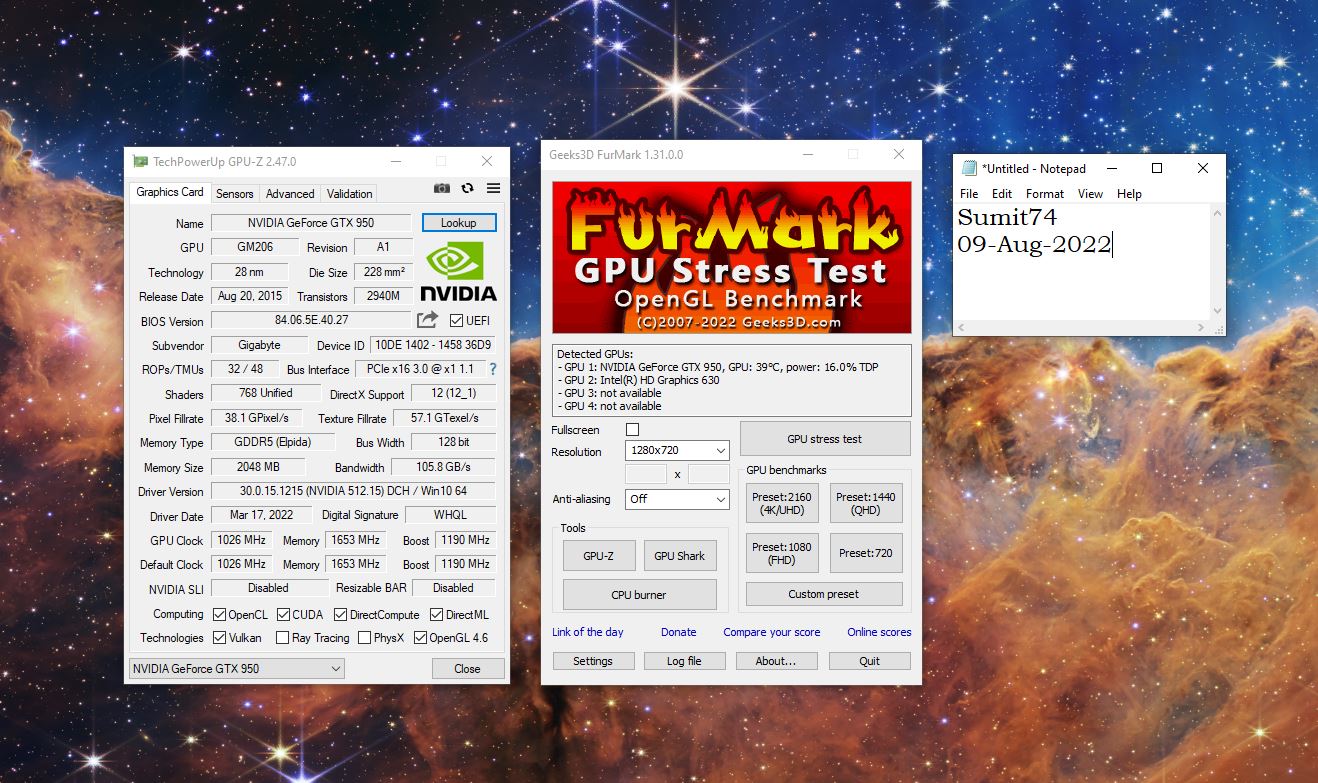Open the Format menu in Notepad
The image size is (1318, 783).
point(1044,193)
